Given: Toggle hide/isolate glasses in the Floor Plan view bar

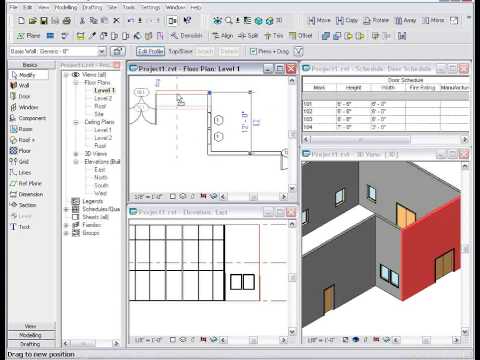Looking at the screenshot, I should click(x=214, y=196).
